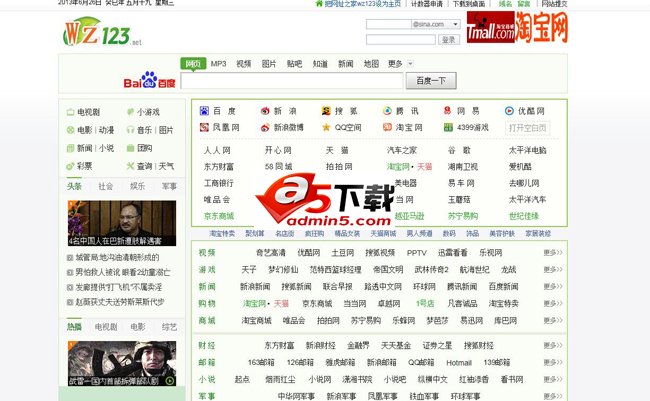The height and width of the screenshot is (401, 650).
Task: Click the mail username input field
Action: tap(388, 24)
